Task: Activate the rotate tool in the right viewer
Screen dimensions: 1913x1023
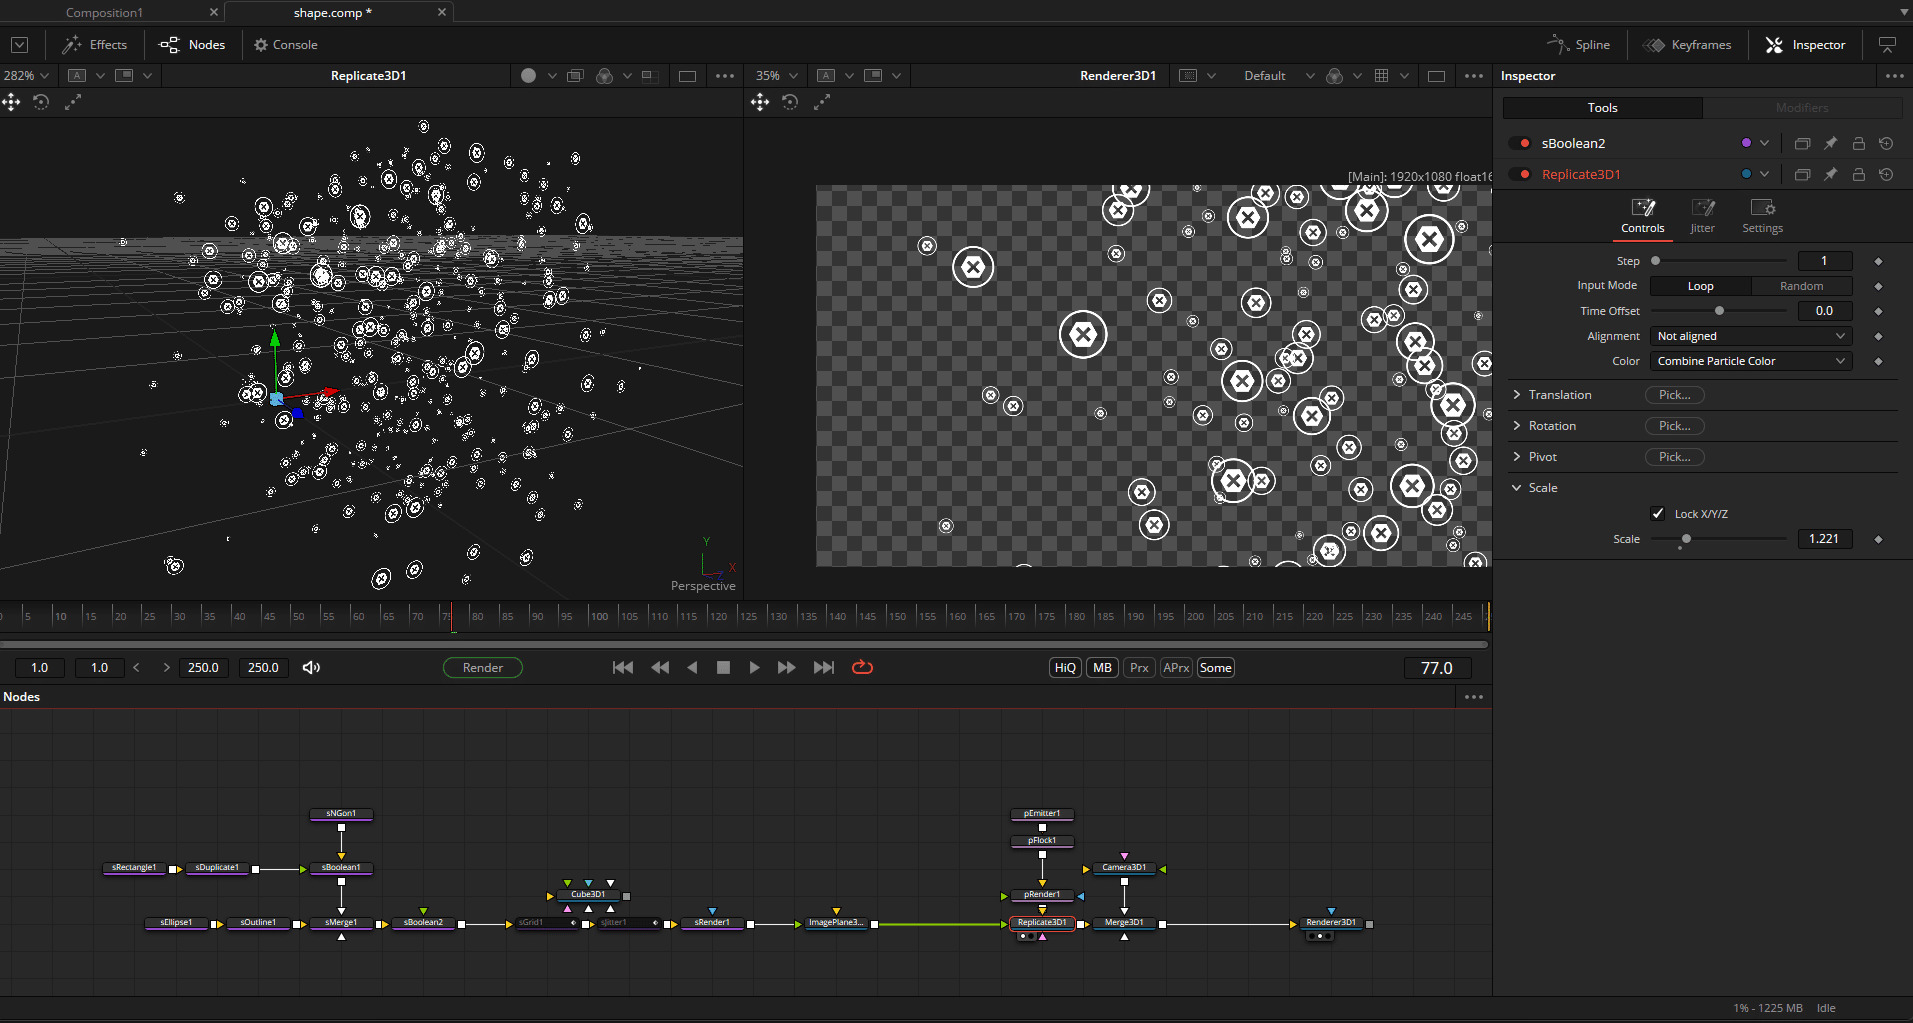Action: 790,102
